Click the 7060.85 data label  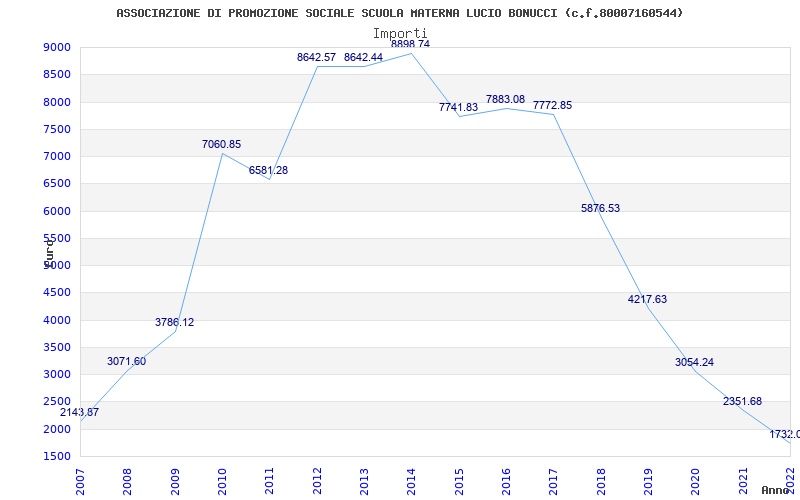pos(221,144)
